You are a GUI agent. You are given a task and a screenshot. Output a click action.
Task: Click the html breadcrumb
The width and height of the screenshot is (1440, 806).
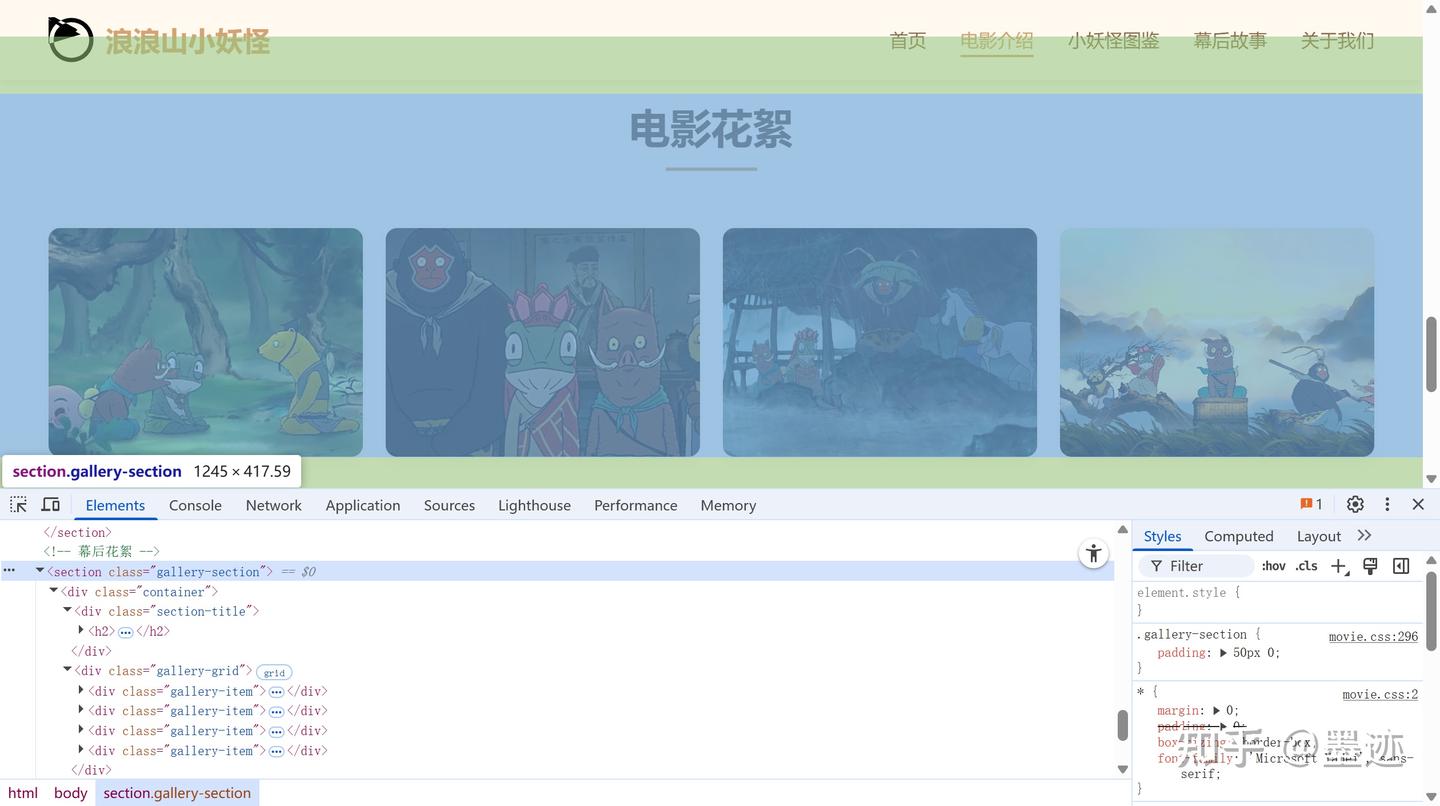pyautogui.click(x=22, y=793)
